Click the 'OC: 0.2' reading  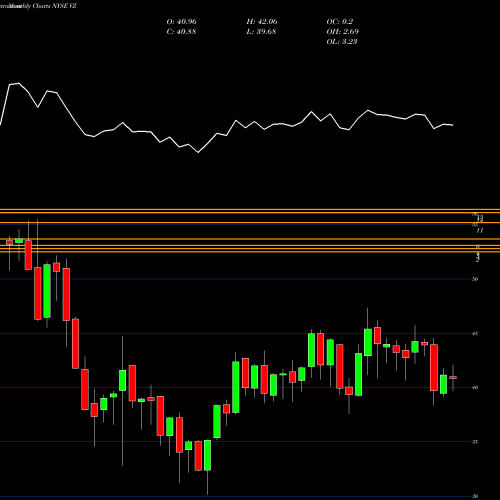(x=339, y=22)
